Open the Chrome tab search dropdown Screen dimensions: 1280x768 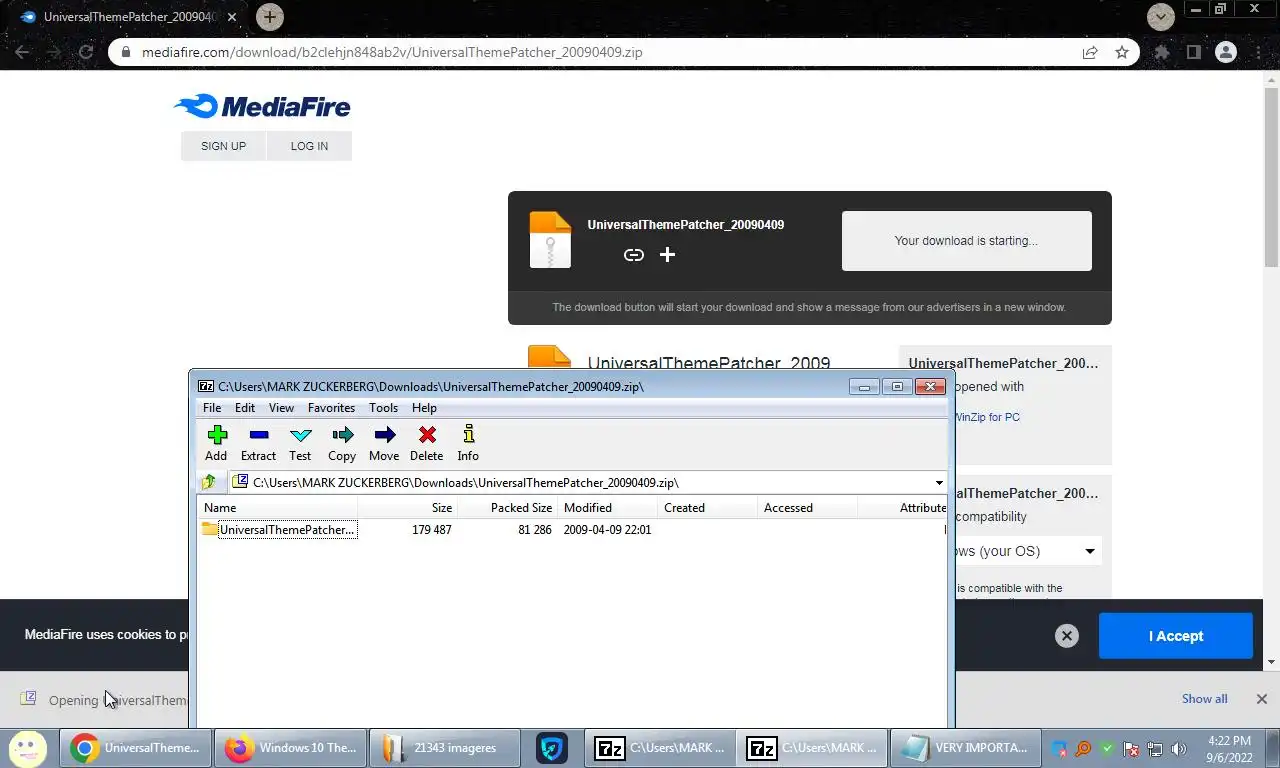coord(1161,17)
